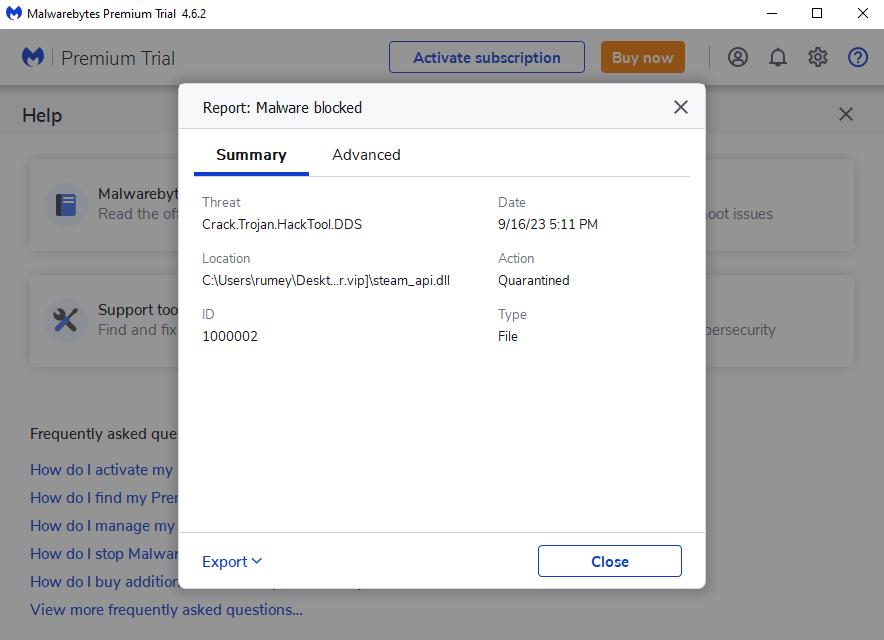The width and height of the screenshot is (884, 640).
Task: Click the help question mark icon
Action: click(x=858, y=57)
